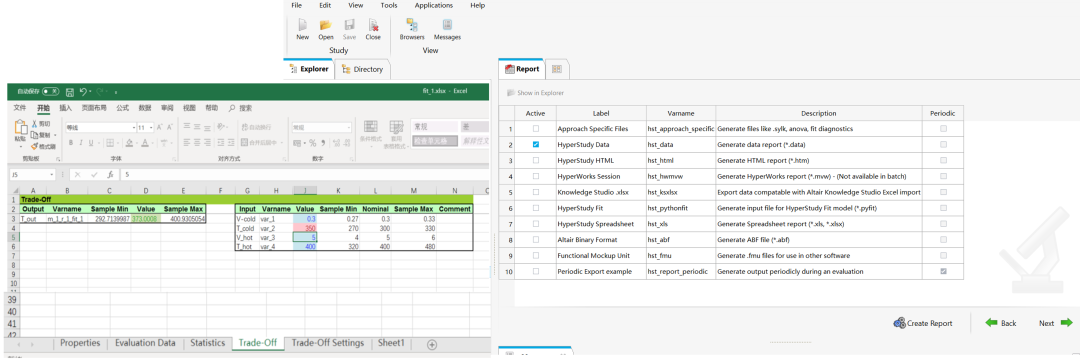Open HyperStudy Applications menu
This screenshot has width=1080, height=363.
(x=434, y=5)
